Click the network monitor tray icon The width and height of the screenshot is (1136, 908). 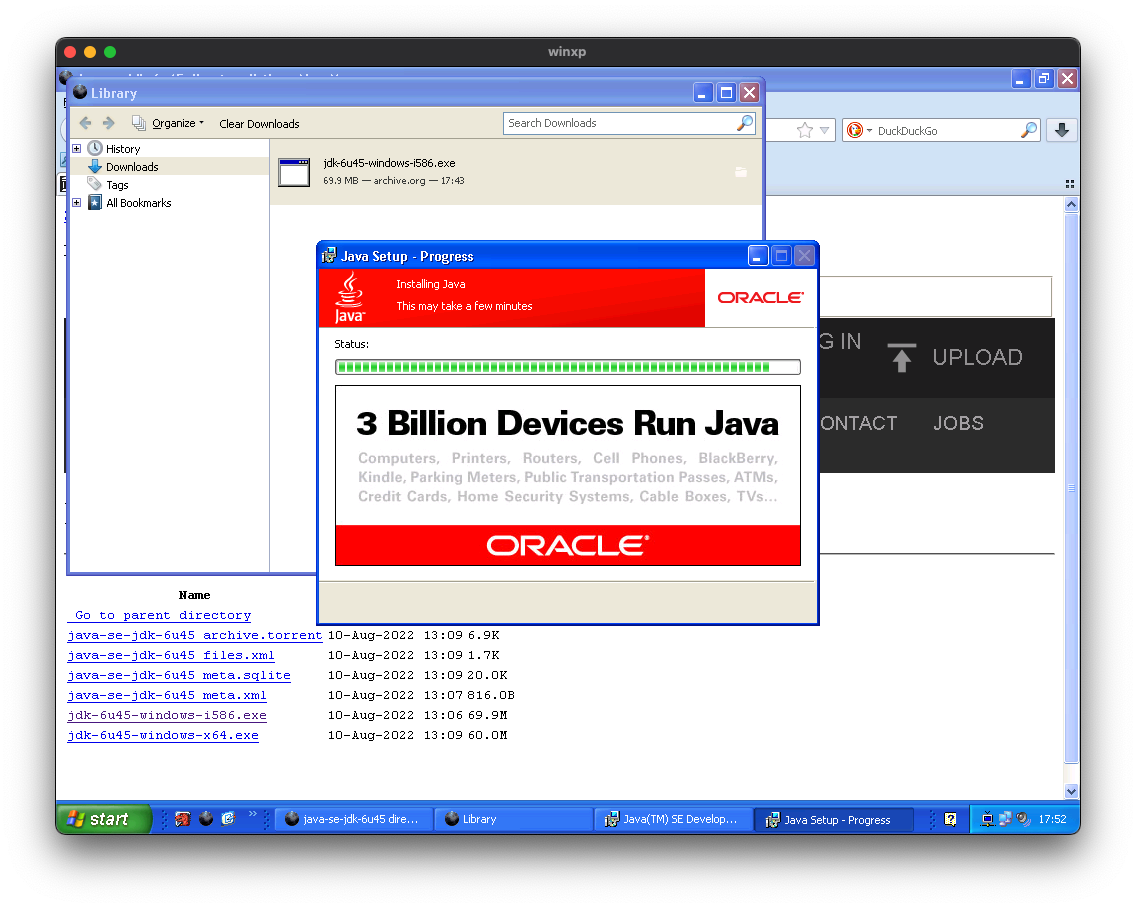(x=987, y=820)
